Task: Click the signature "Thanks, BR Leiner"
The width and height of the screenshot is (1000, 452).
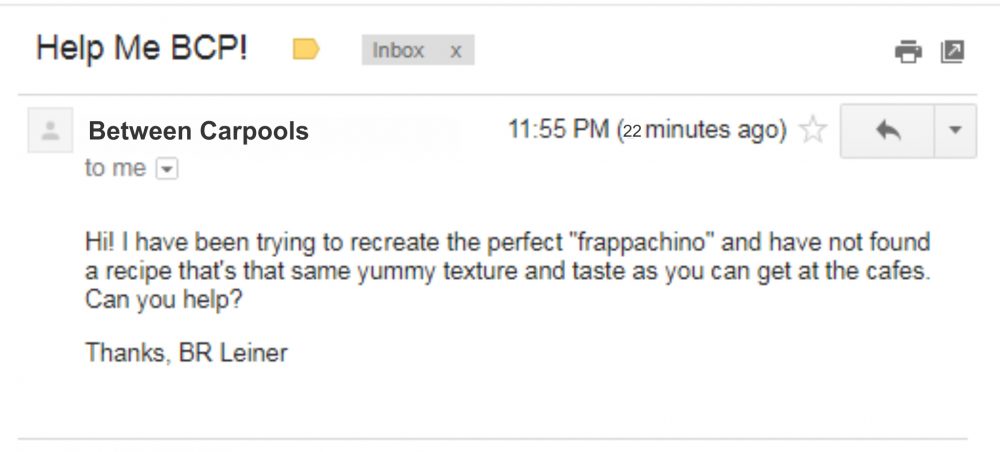Action: [186, 352]
